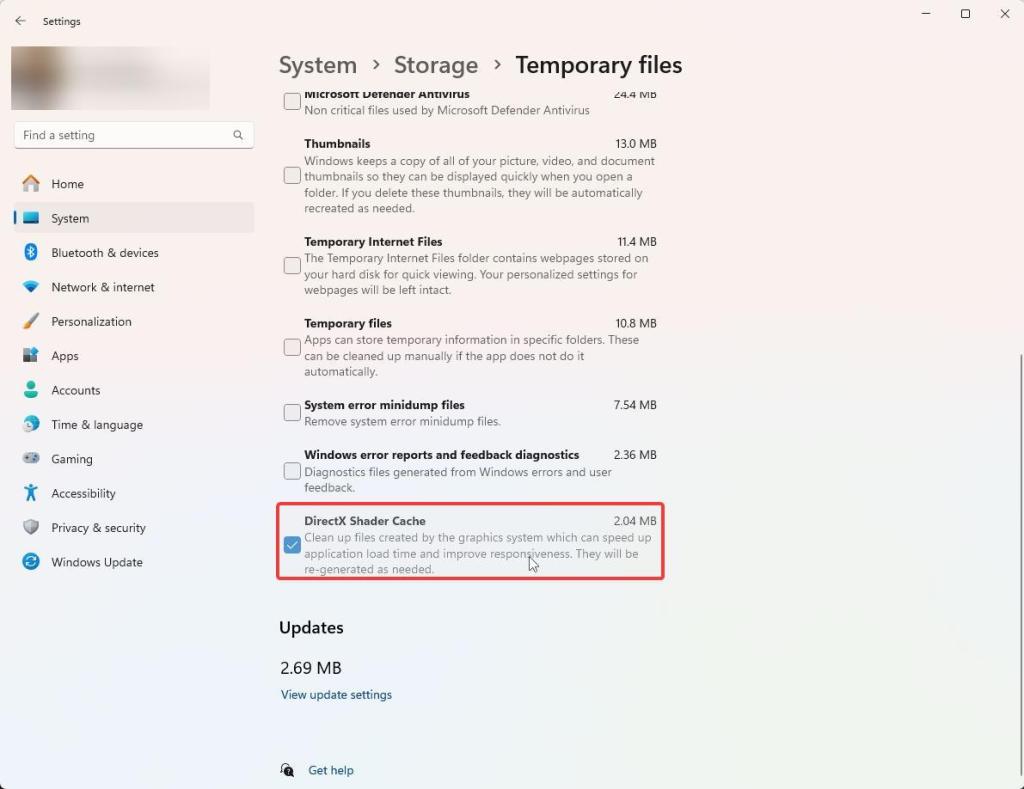
Task: Check the System error minidump files checkbox
Action: tap(291, 412)
